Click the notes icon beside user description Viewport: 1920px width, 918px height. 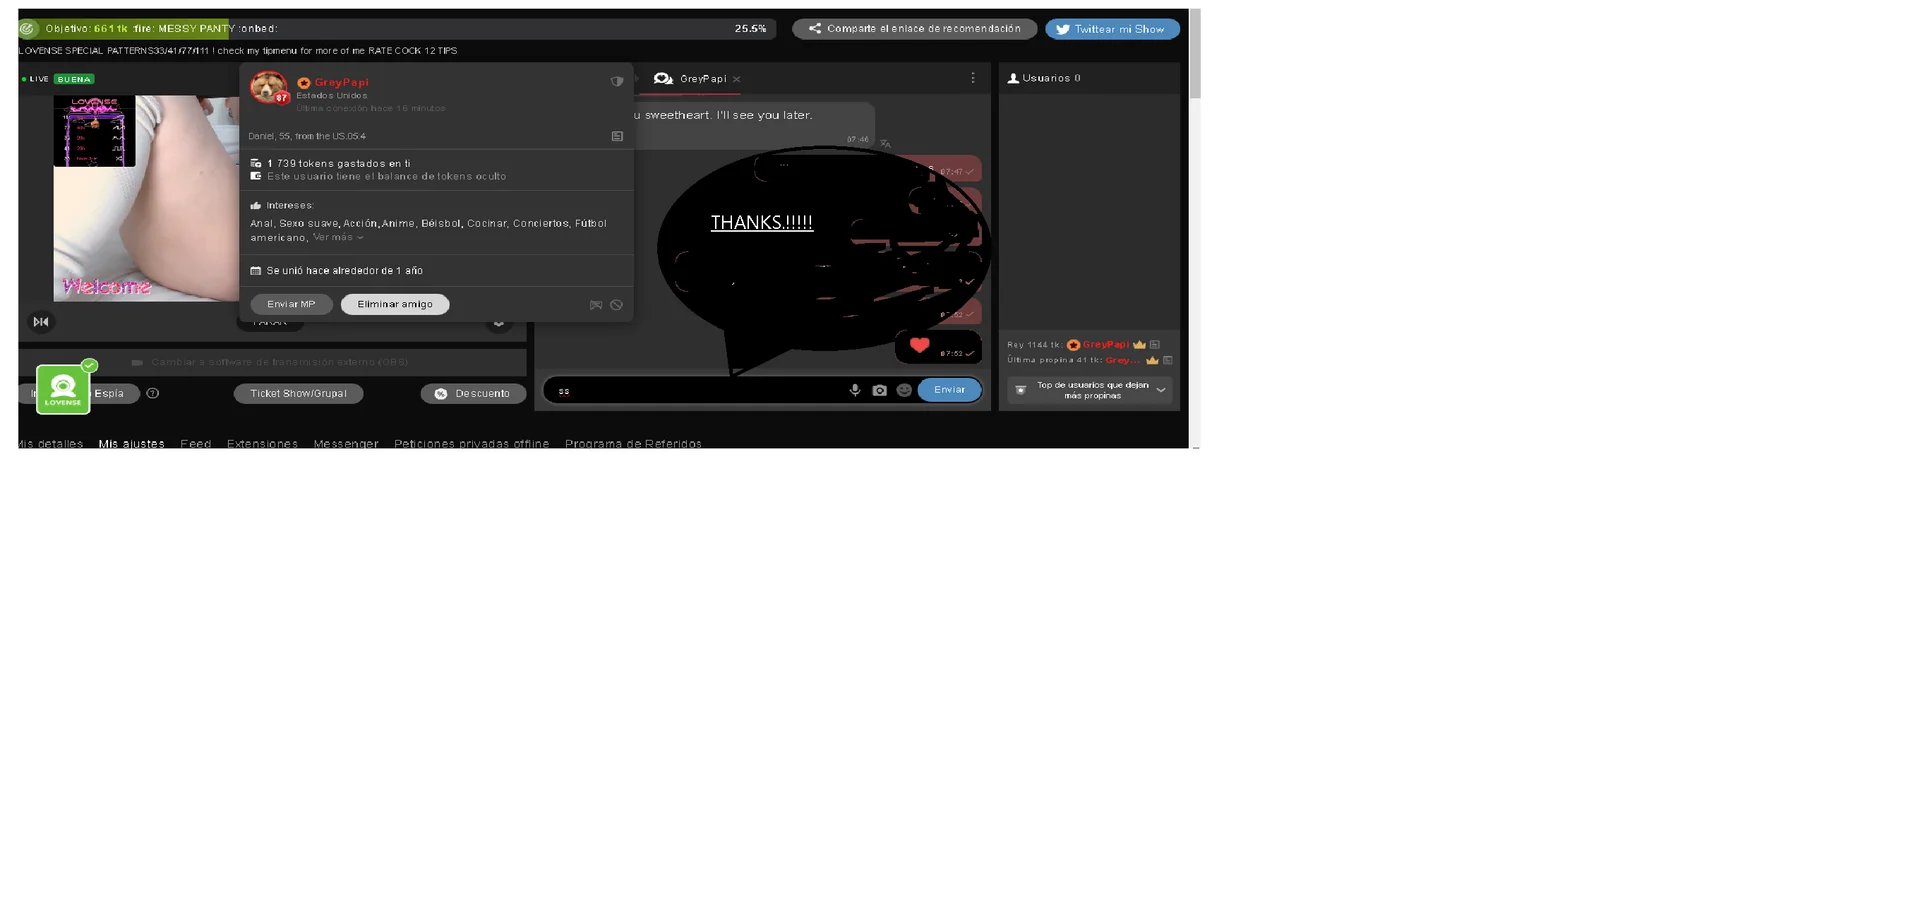(617, 136)
